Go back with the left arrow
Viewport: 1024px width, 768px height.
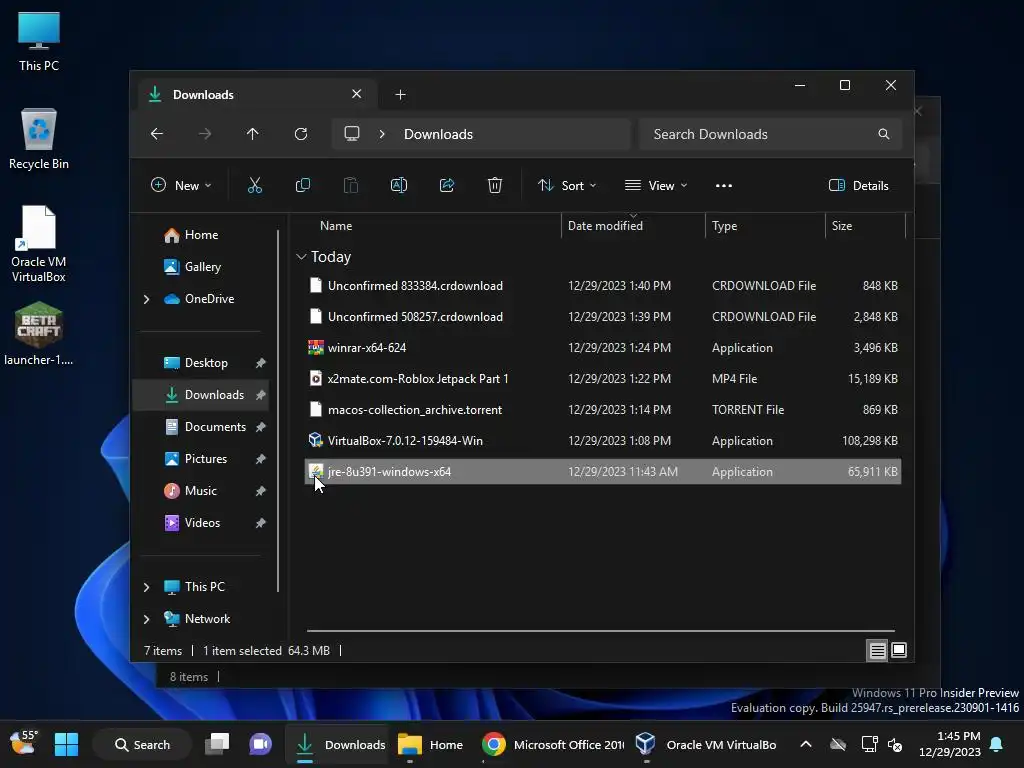pyautogui.click(x=157, y=134)
